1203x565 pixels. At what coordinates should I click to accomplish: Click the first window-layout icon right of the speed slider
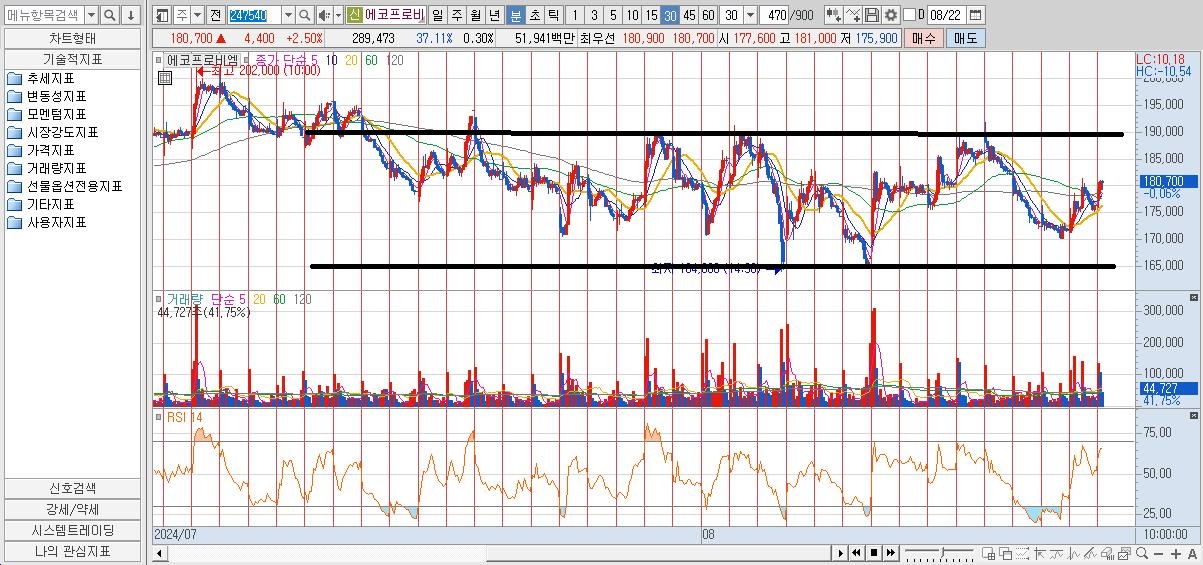[x=988, y=553]
